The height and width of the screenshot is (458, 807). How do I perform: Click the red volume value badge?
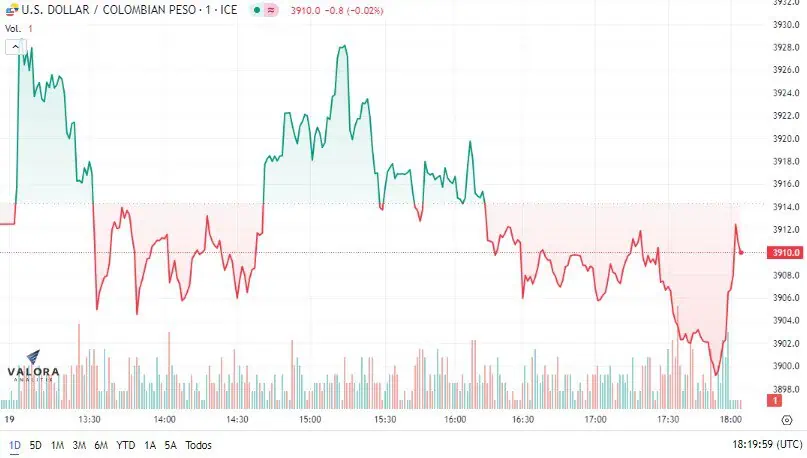coord(774,400)
